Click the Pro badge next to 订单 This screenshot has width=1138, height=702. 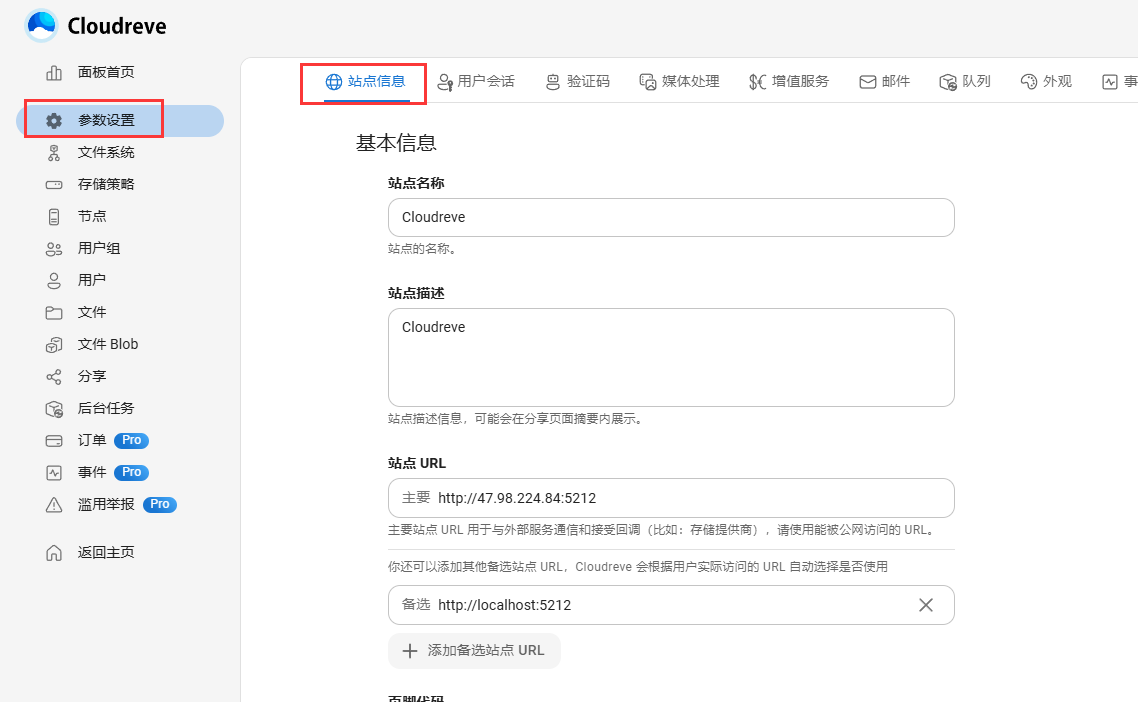coord(131,440)
